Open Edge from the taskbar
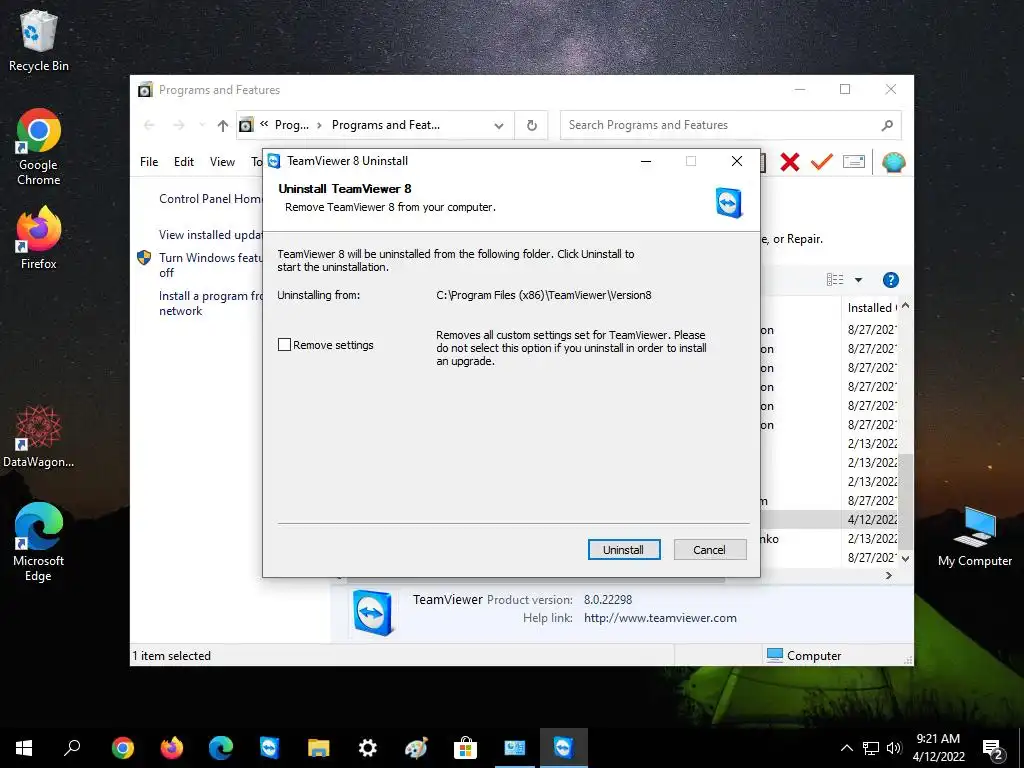Screen dimensions: 1024x768 (x=221, y=748)
